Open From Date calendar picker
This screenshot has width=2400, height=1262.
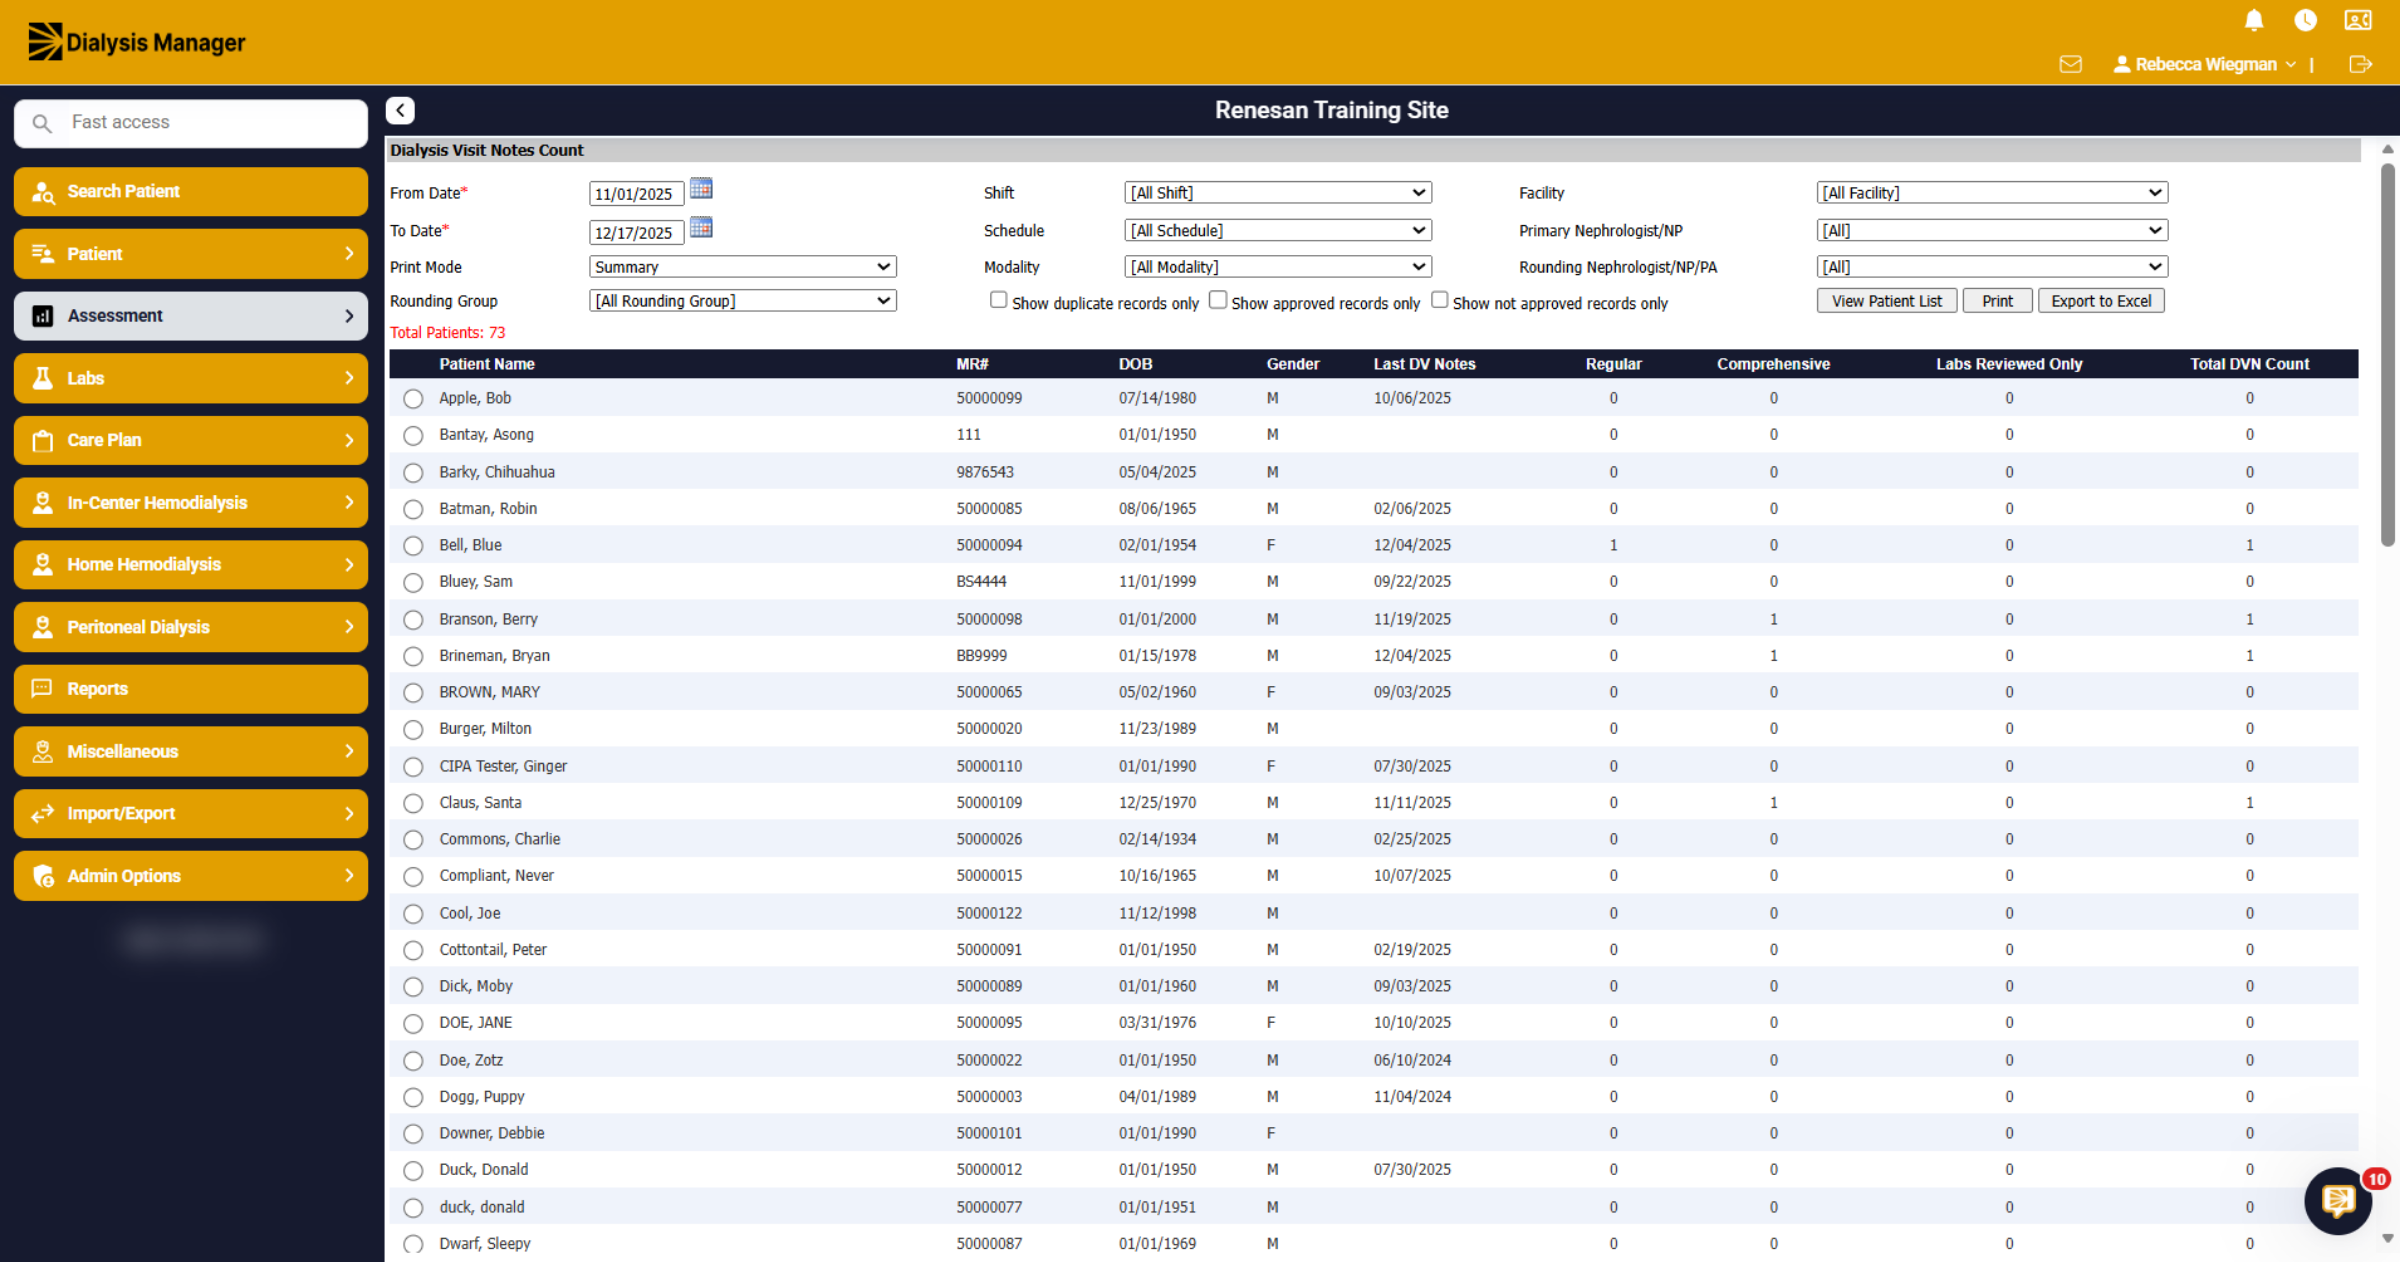click(x=701, y=188)
